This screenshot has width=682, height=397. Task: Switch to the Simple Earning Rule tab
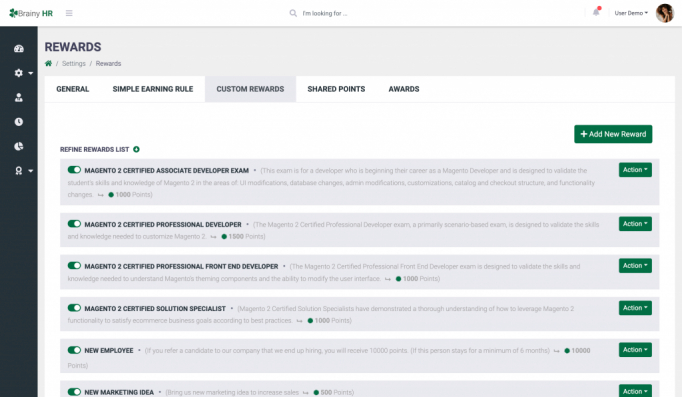pos(153,89)
